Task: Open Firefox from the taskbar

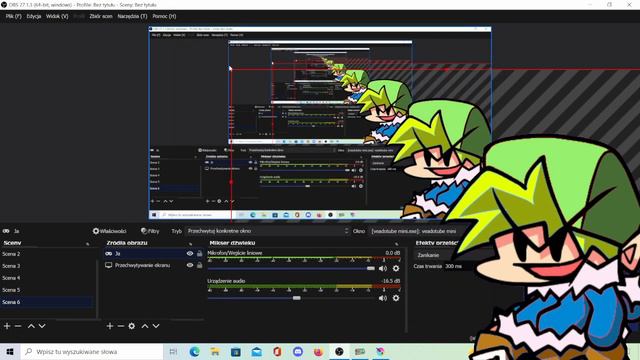Action: pyautogui.click(x=318, y=351)
